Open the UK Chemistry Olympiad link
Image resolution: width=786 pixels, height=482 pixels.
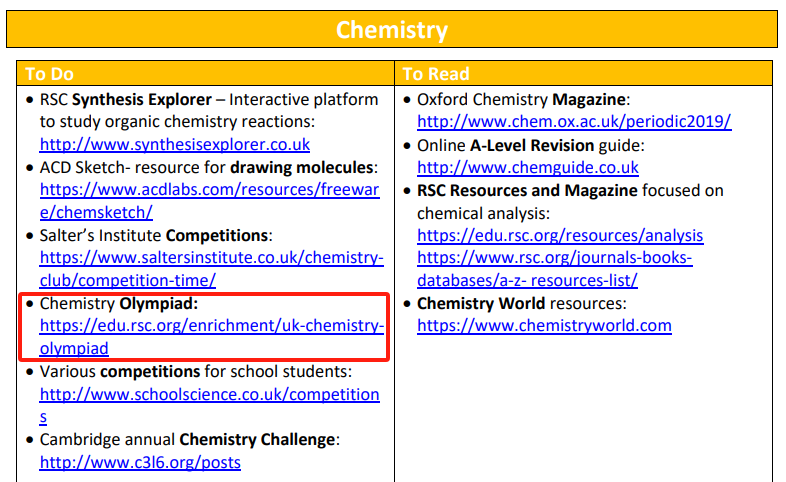(211, 326)
